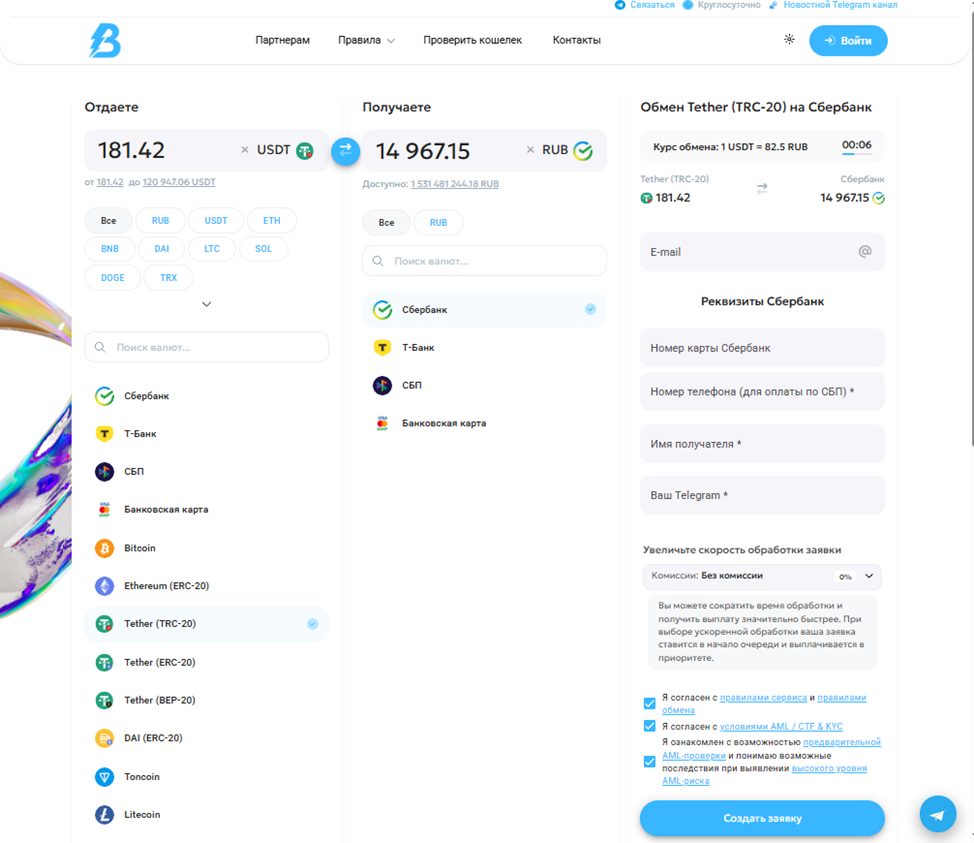Screen dimensions: 974x843
Task: Expand more currency filter tags chevron
Action: pos(206,304)
